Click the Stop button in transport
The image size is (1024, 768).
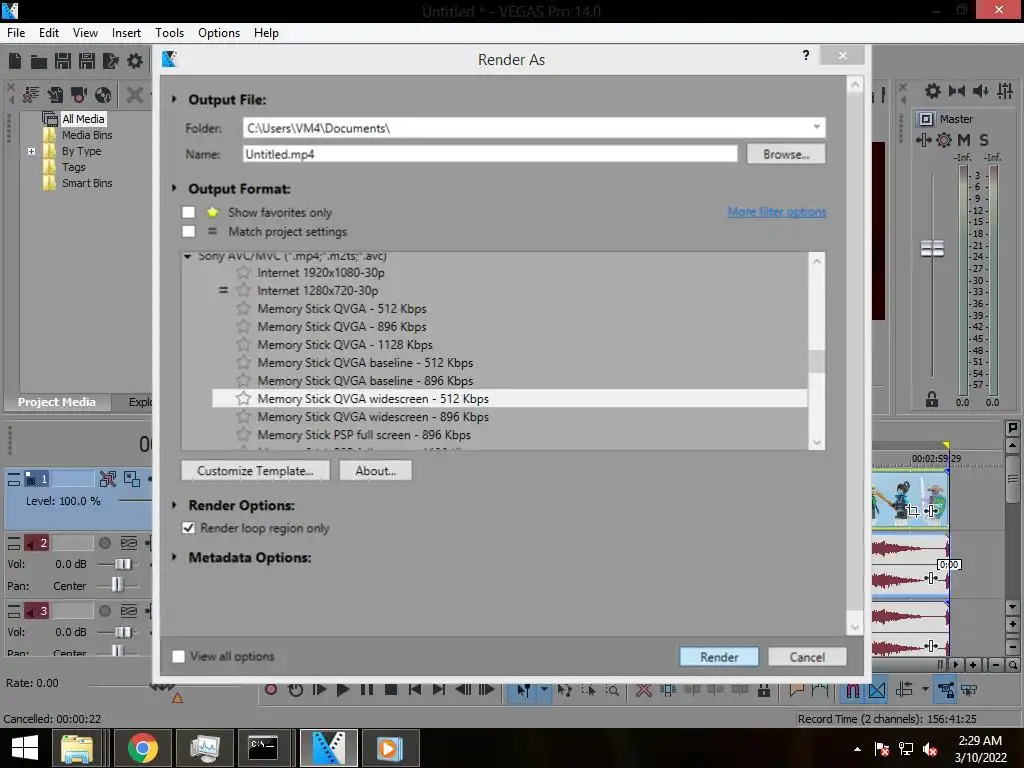click(391, 690)
